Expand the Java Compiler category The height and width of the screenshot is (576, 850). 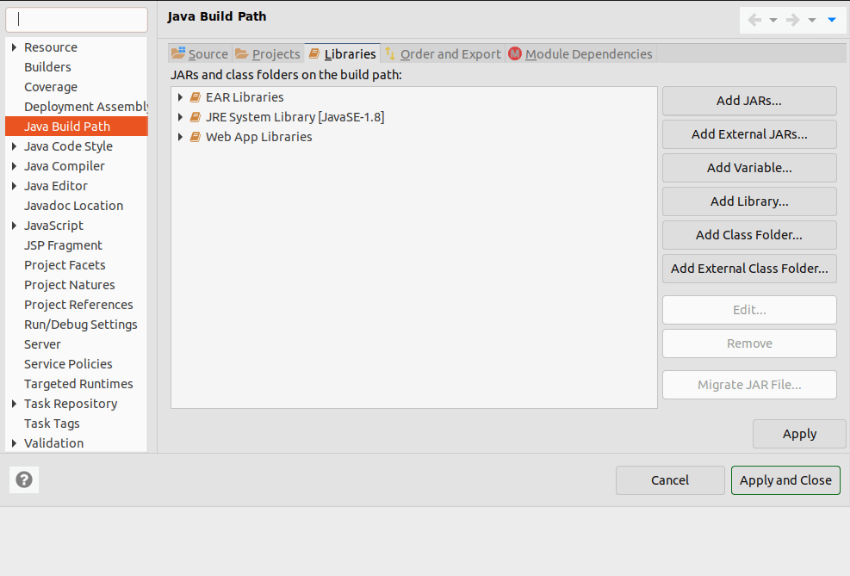pos(14,166)
